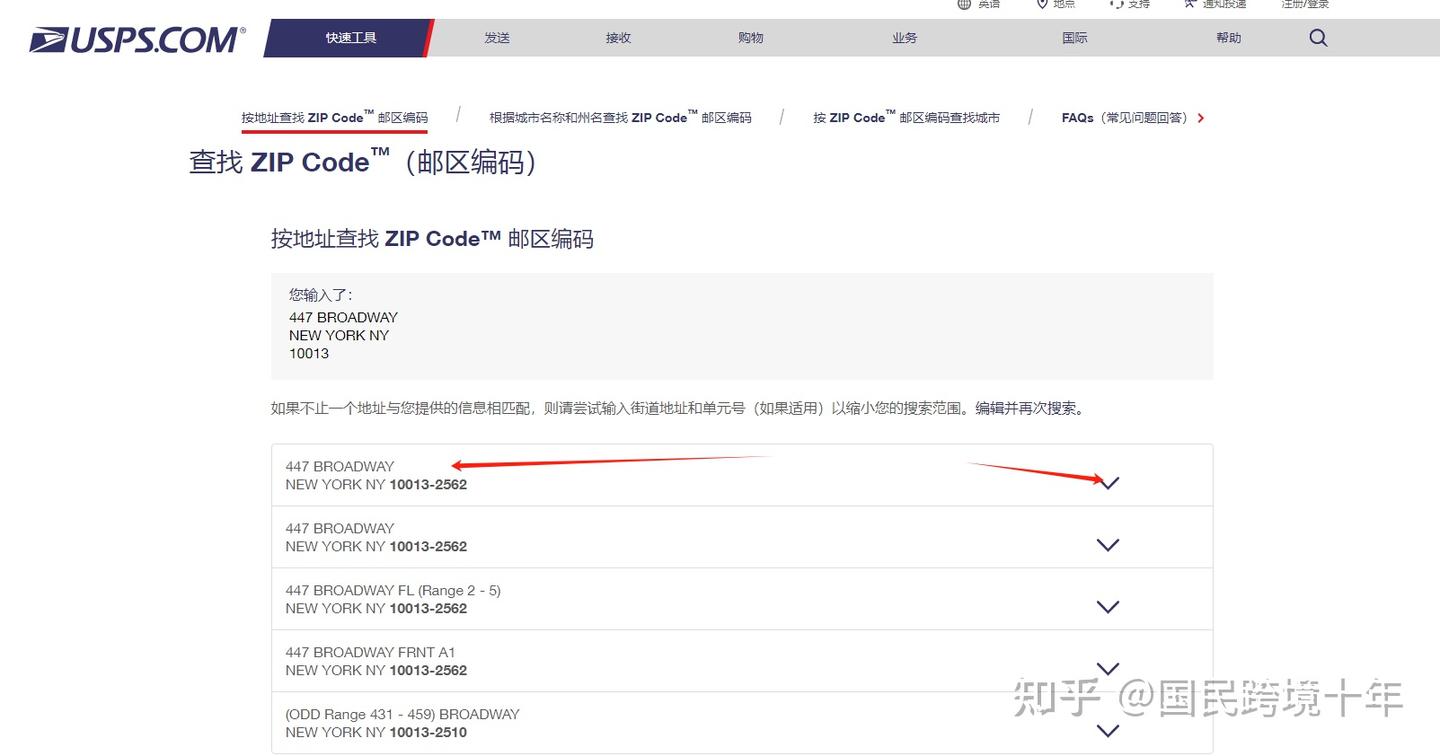The height and width of the screenshot is (756, 1440).
Task: Open the 发送 menu
Action: pyautogui.click(x=497, y=38)
